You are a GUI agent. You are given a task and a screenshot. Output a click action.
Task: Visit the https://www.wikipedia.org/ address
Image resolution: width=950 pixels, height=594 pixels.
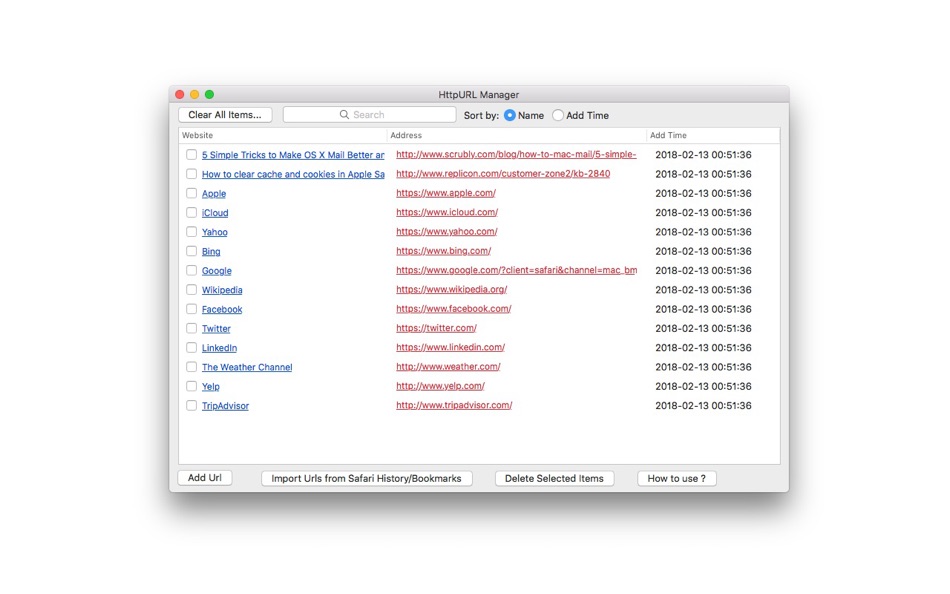pyautogui.click(x=451, y=290)
